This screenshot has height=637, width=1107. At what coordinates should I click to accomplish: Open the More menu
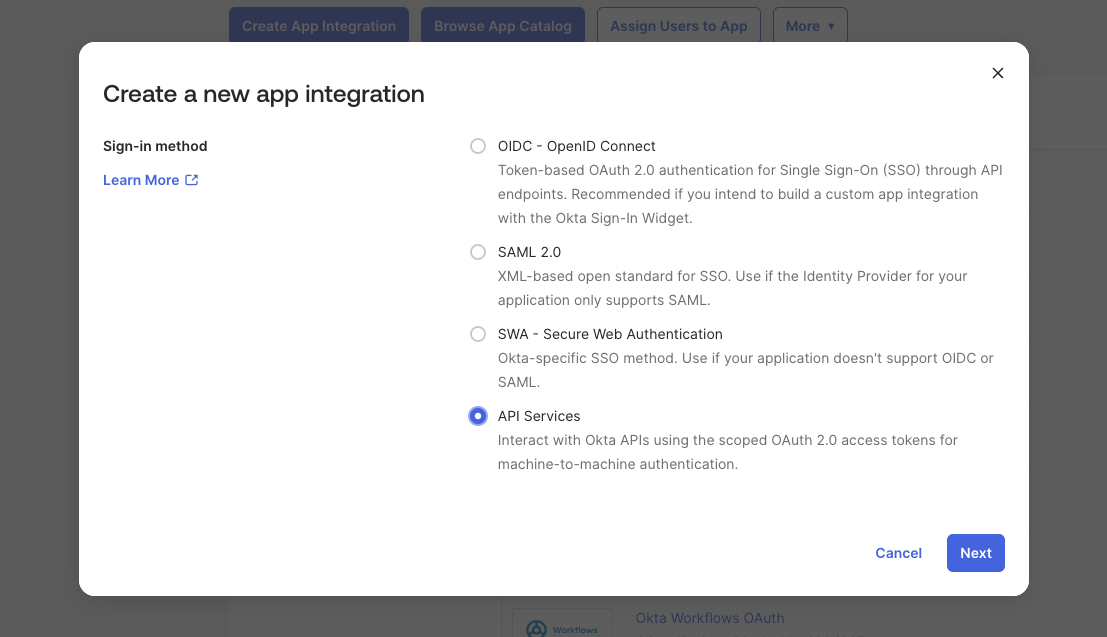click(x=810, y=26)
